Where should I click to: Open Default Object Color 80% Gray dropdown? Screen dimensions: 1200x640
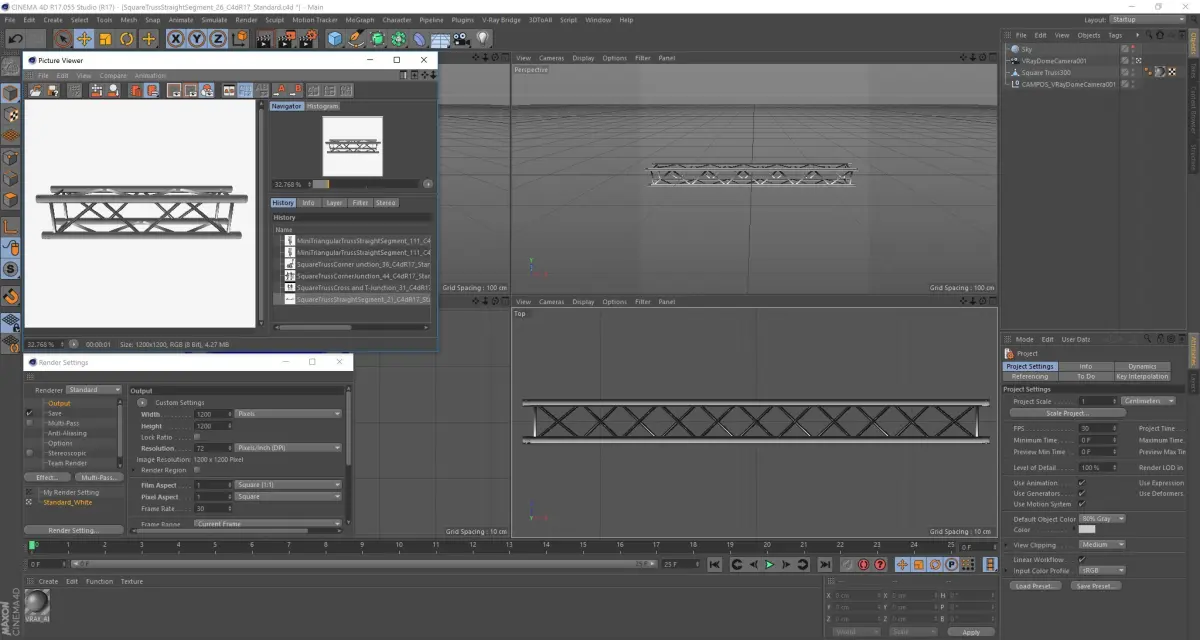click(1102, 519)
